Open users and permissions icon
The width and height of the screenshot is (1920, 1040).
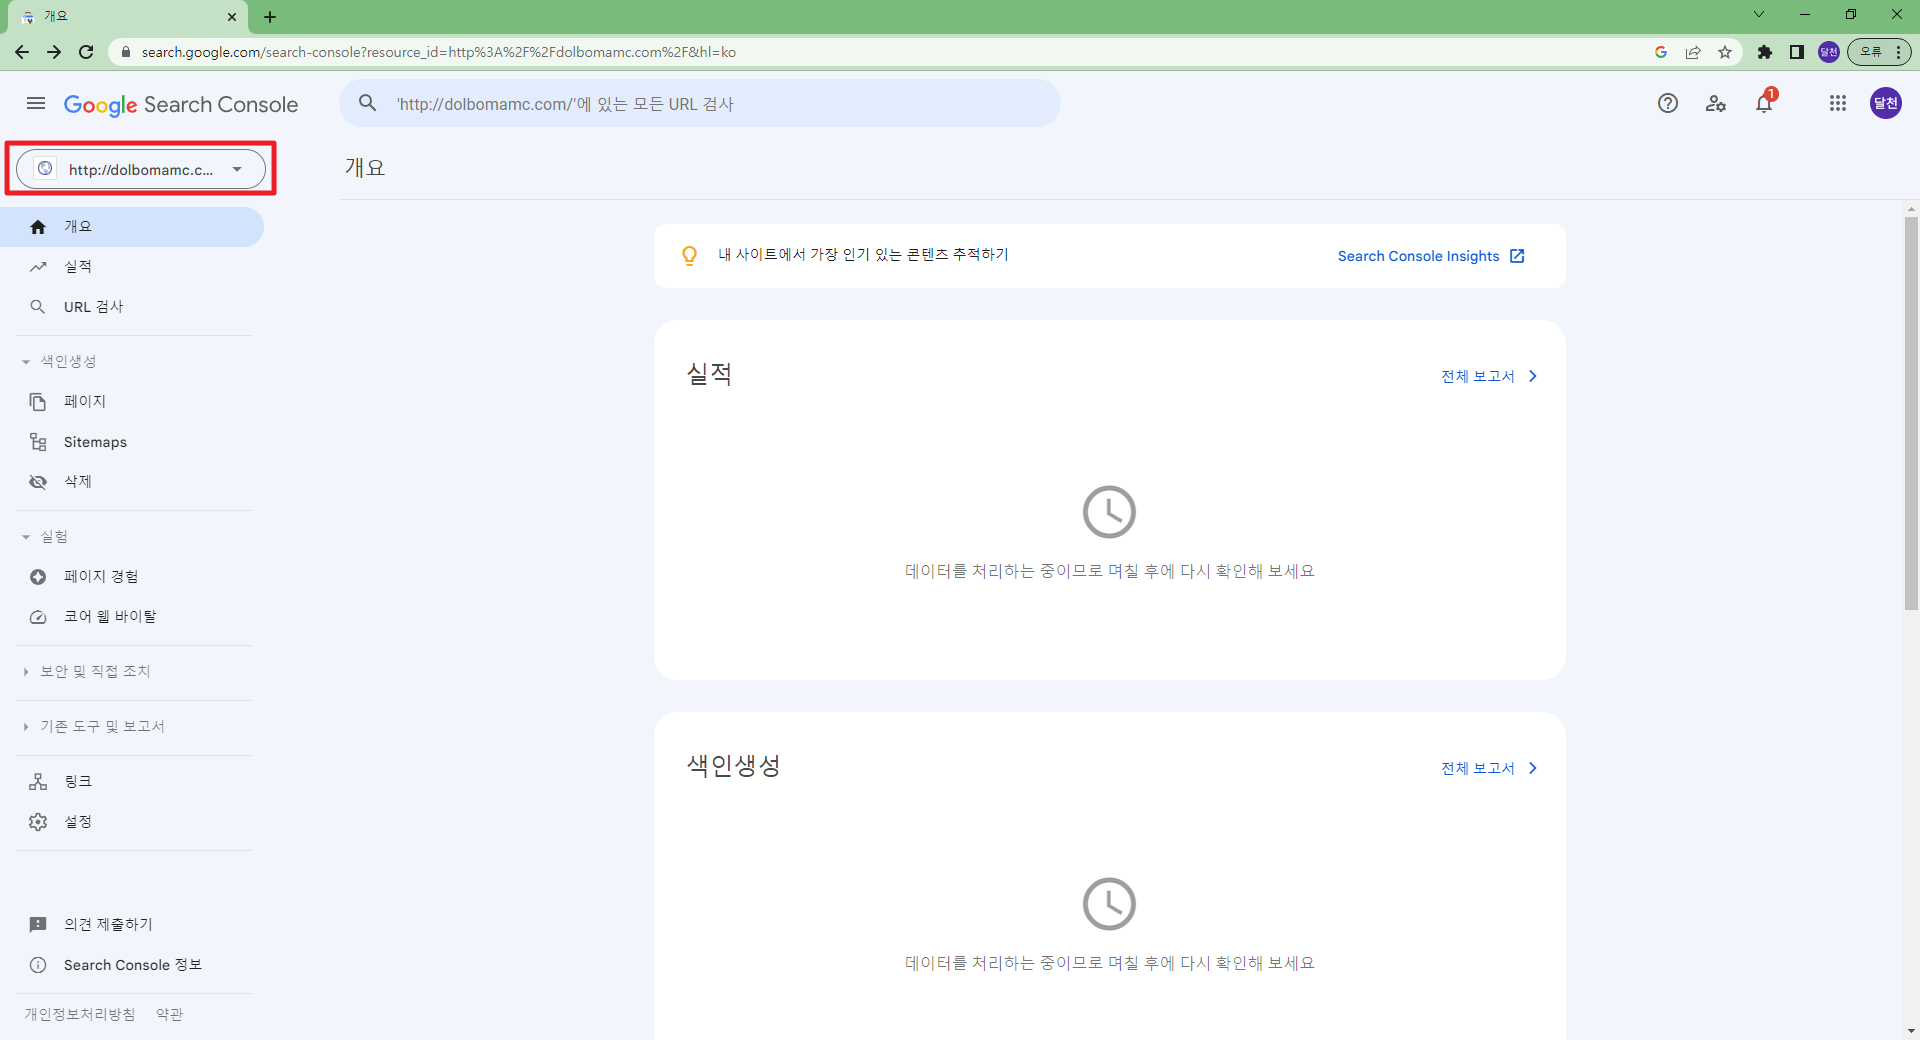click(x=1716, y=104)
